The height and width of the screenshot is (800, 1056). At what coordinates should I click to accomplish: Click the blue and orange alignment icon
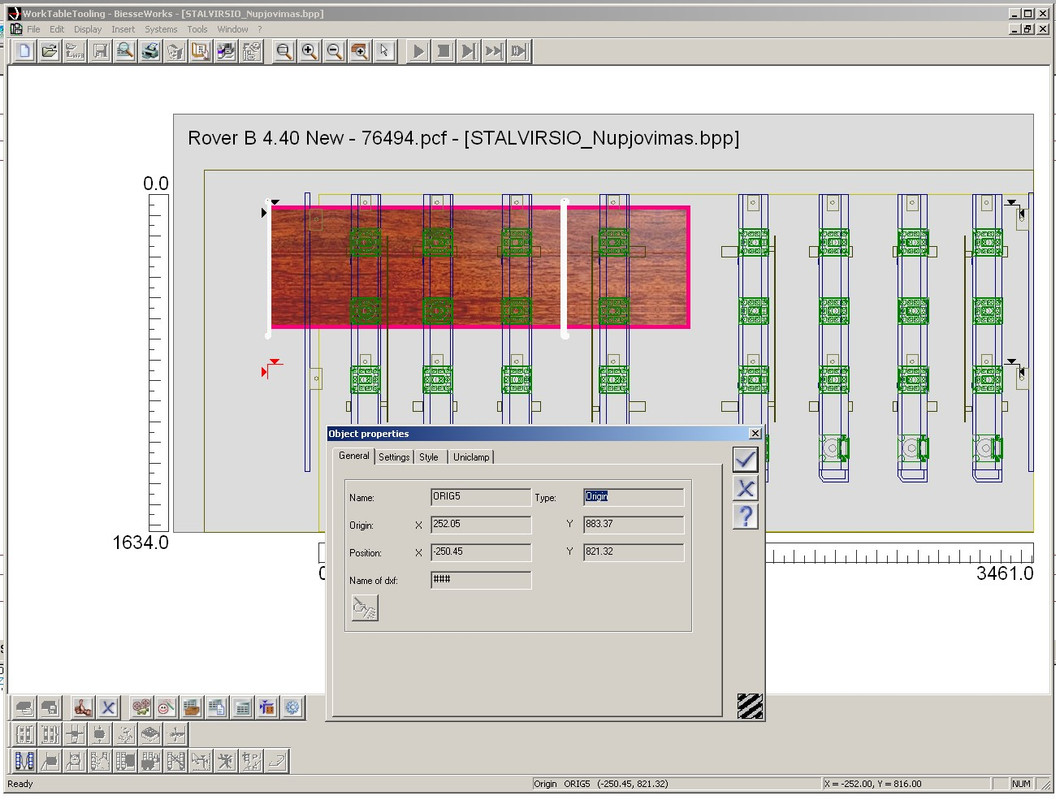[267, 708]
